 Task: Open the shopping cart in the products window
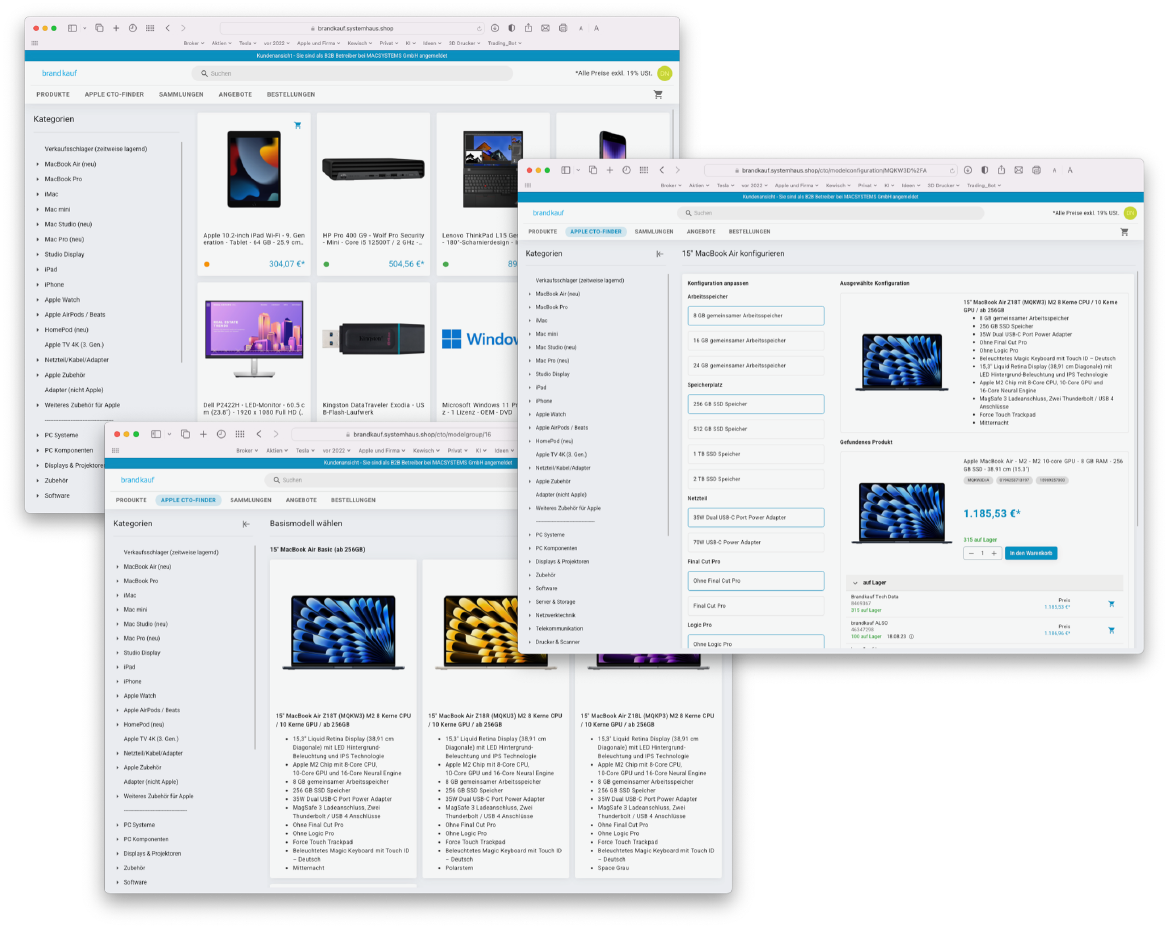pos(658,95)
